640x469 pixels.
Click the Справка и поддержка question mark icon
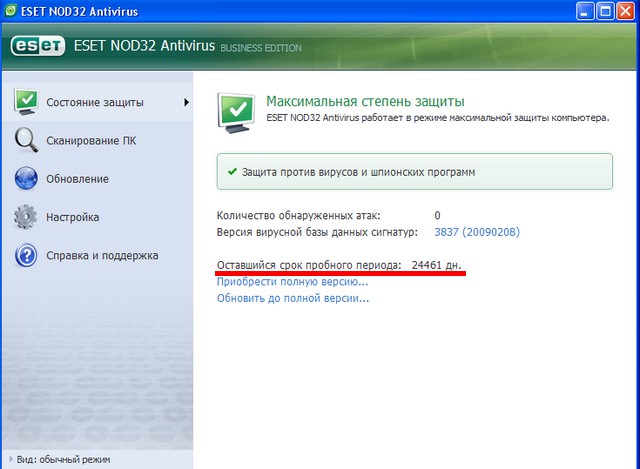pos(26,255)
